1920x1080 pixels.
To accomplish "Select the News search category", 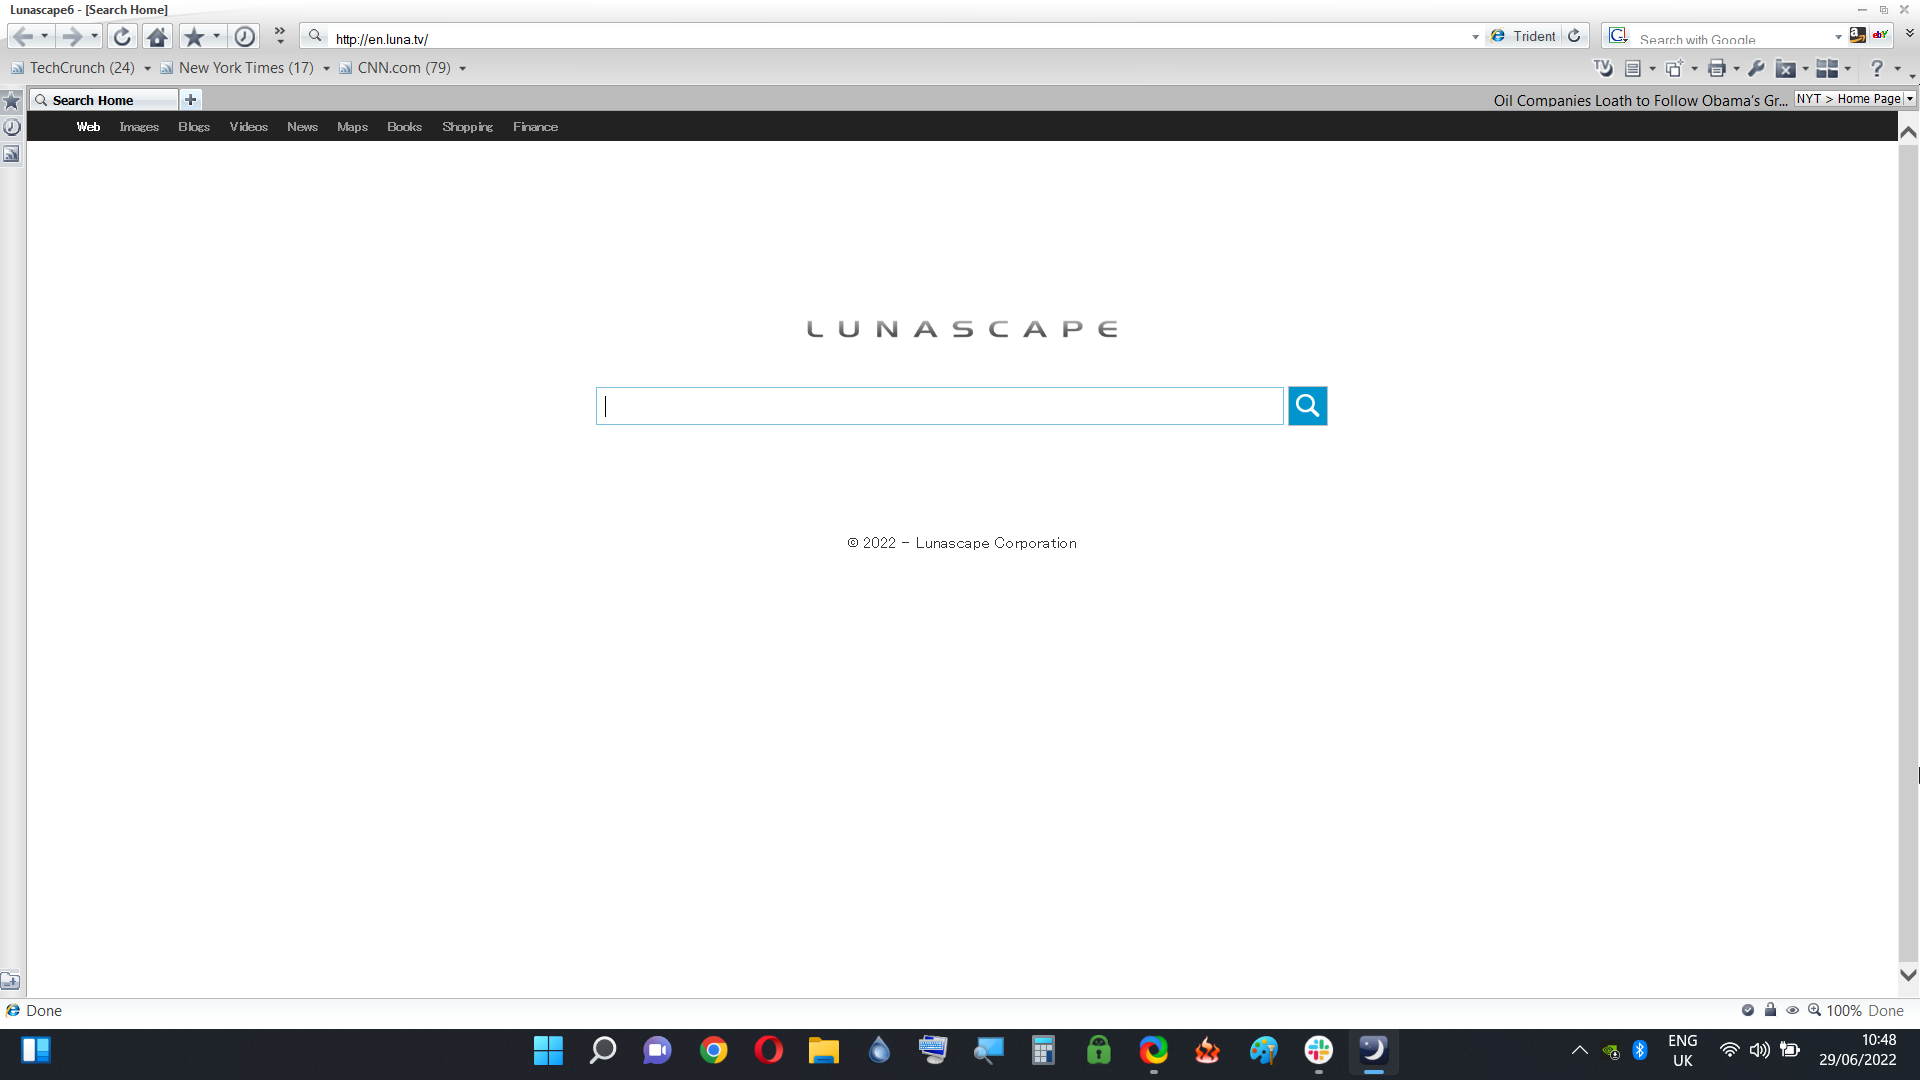I will (x=302, y=127).
